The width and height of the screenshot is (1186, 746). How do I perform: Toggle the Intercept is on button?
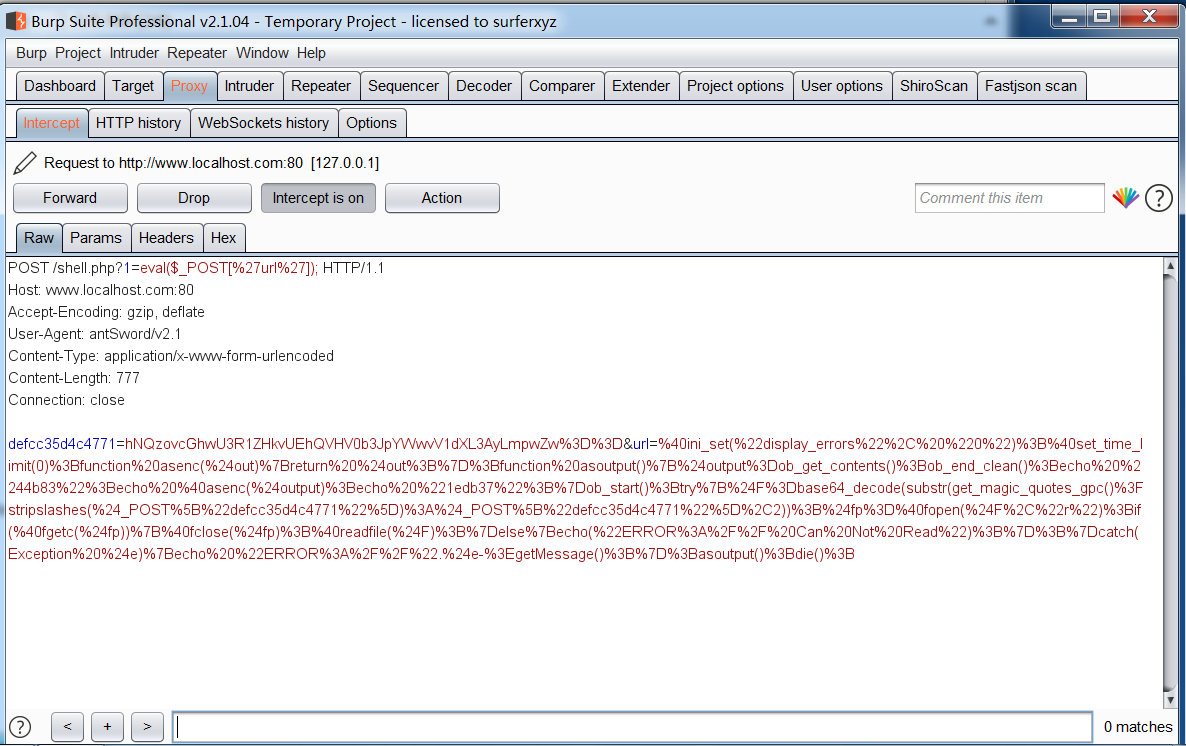(x=318, y=198)
